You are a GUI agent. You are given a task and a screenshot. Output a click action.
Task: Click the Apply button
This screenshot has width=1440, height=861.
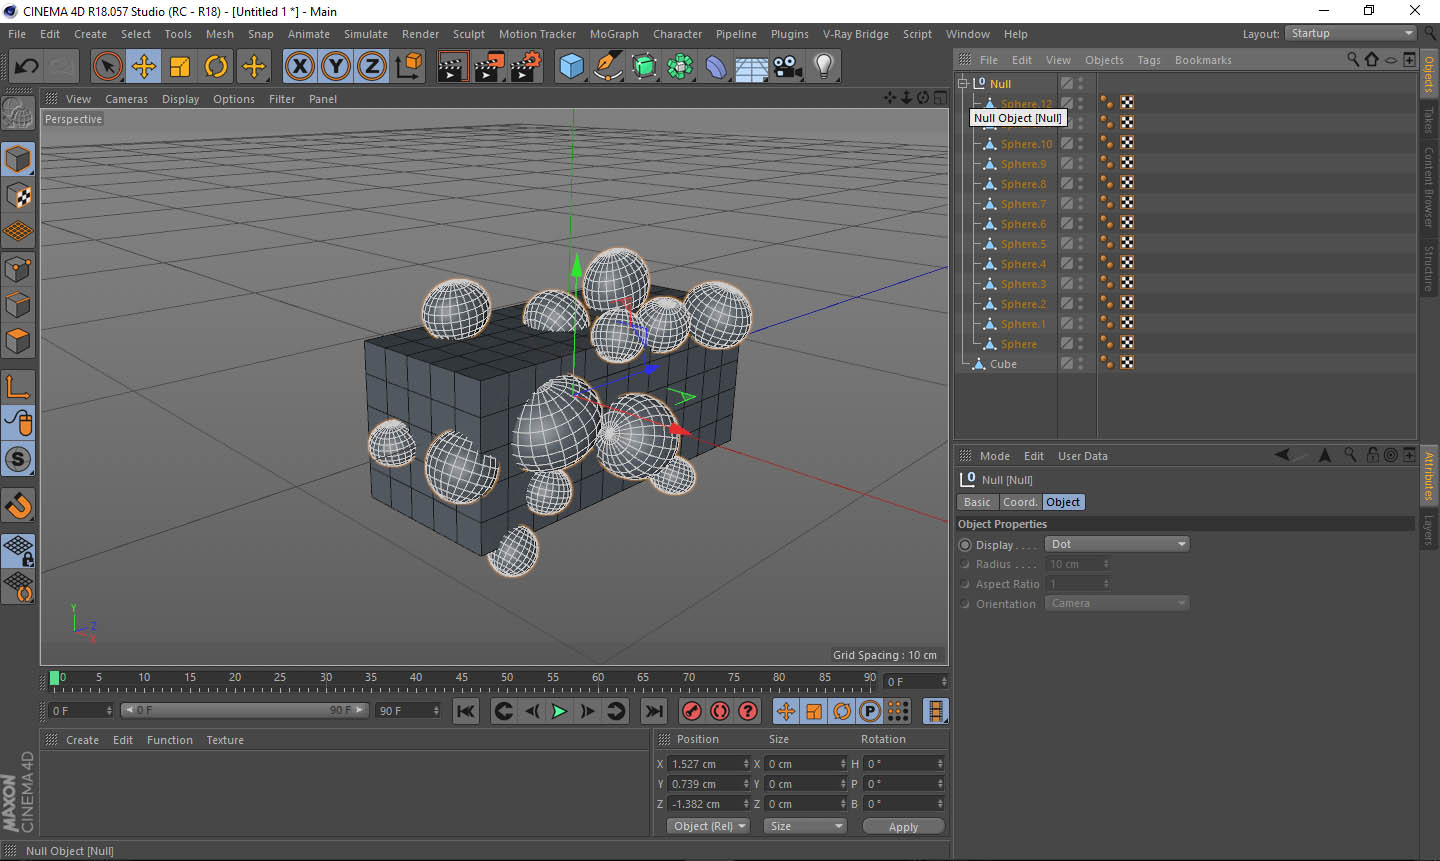[902, 827]
